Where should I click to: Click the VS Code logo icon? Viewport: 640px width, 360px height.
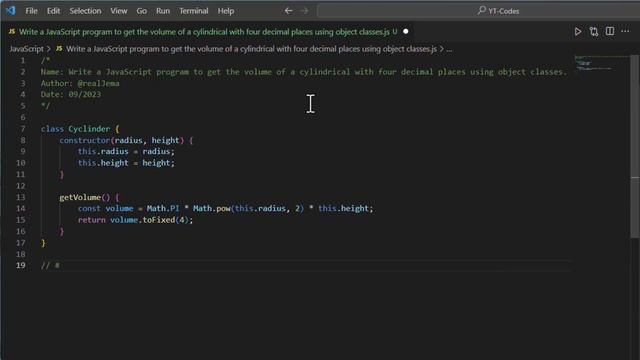tap(11, 11)
